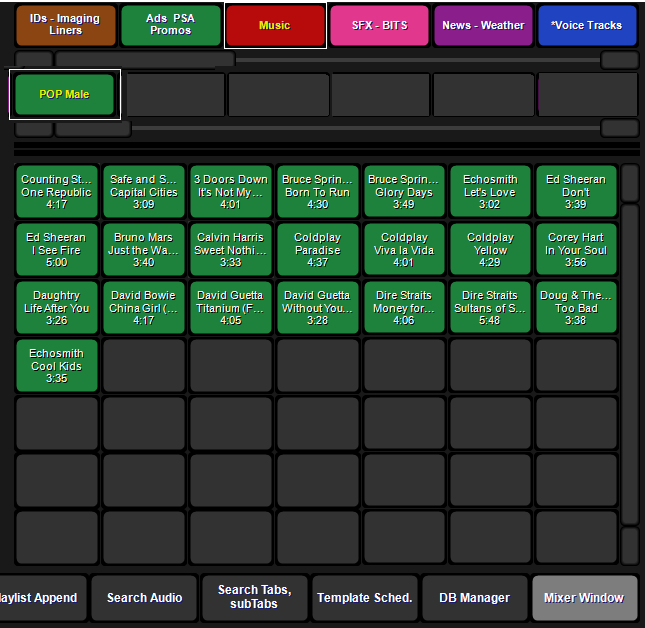Play Bruce Springsteen Glory Days
This screenshot has height=628, width=645.
point(404,192)
